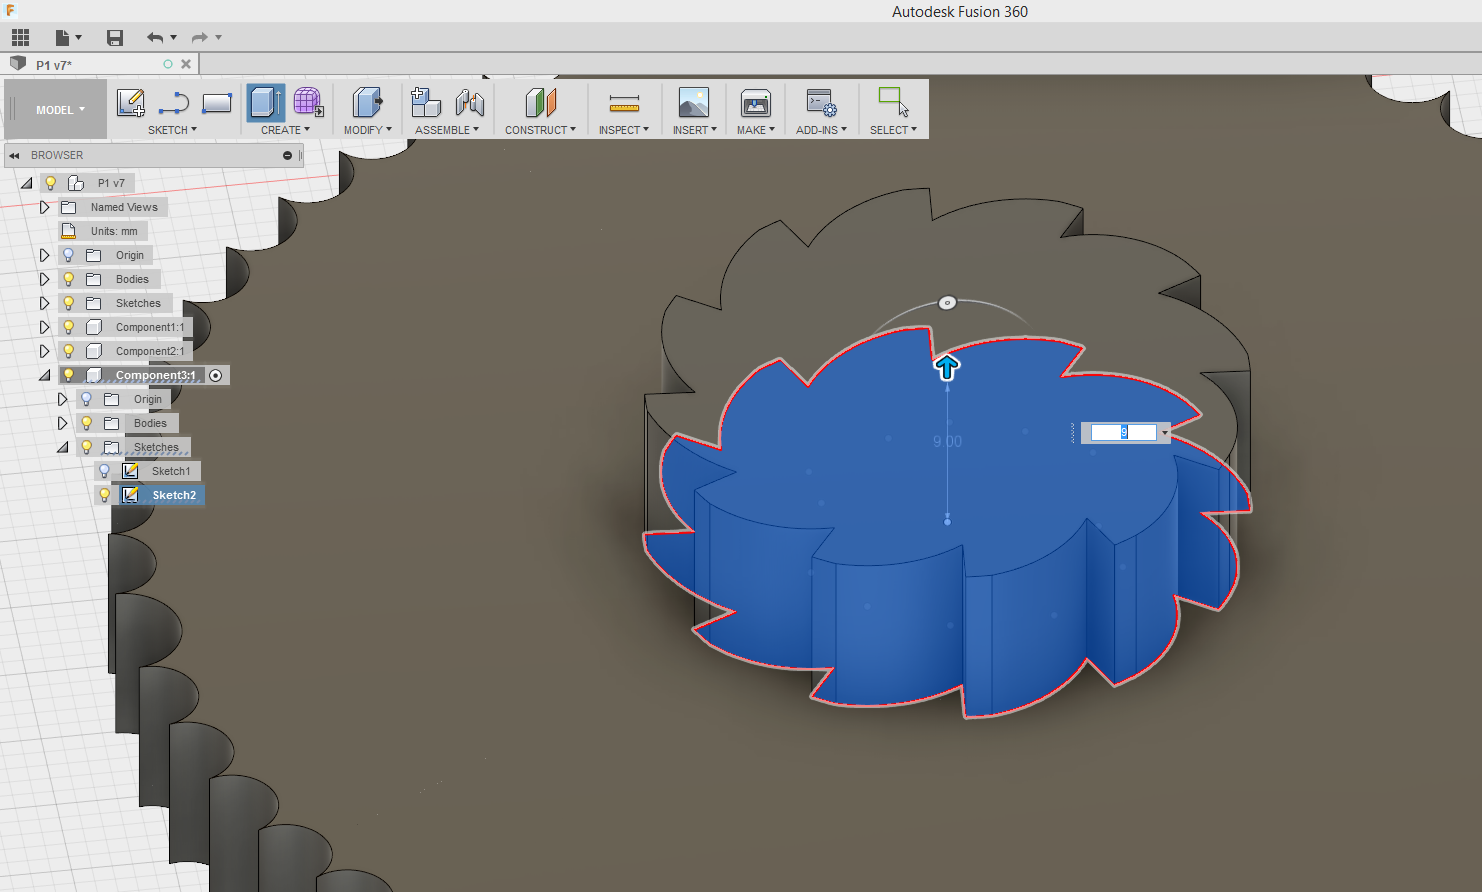This screenshot has width=1482, height=892.
Task: Click the Browser panel minus options icon
Action: tap(287, 156)
